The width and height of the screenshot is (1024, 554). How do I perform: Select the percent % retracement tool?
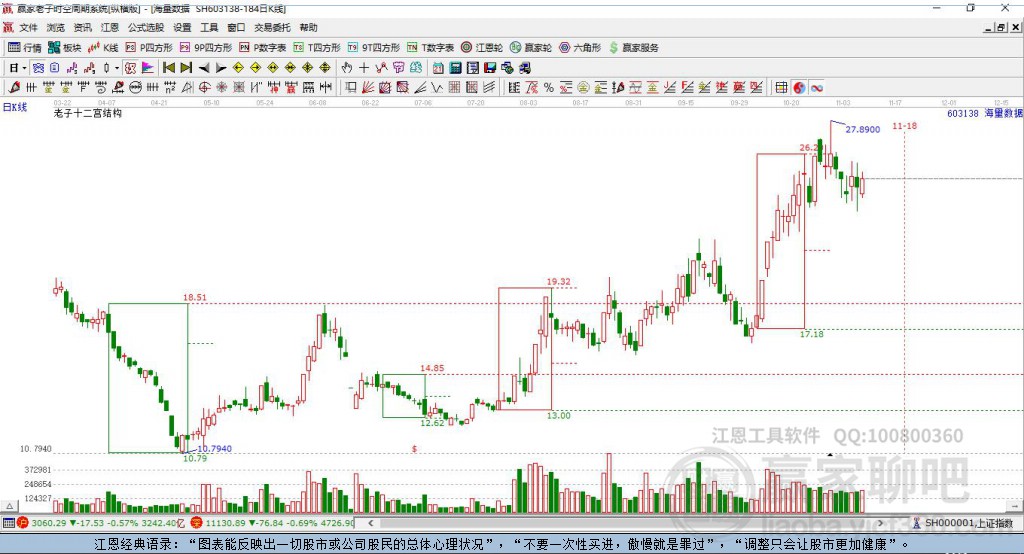click(549, 88)
